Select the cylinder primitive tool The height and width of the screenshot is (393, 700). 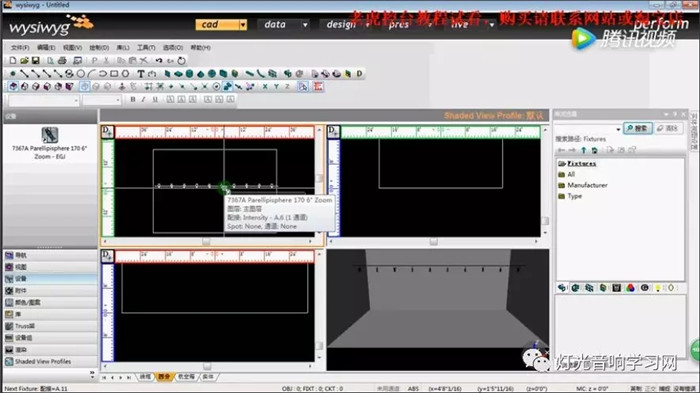point(189,74)
